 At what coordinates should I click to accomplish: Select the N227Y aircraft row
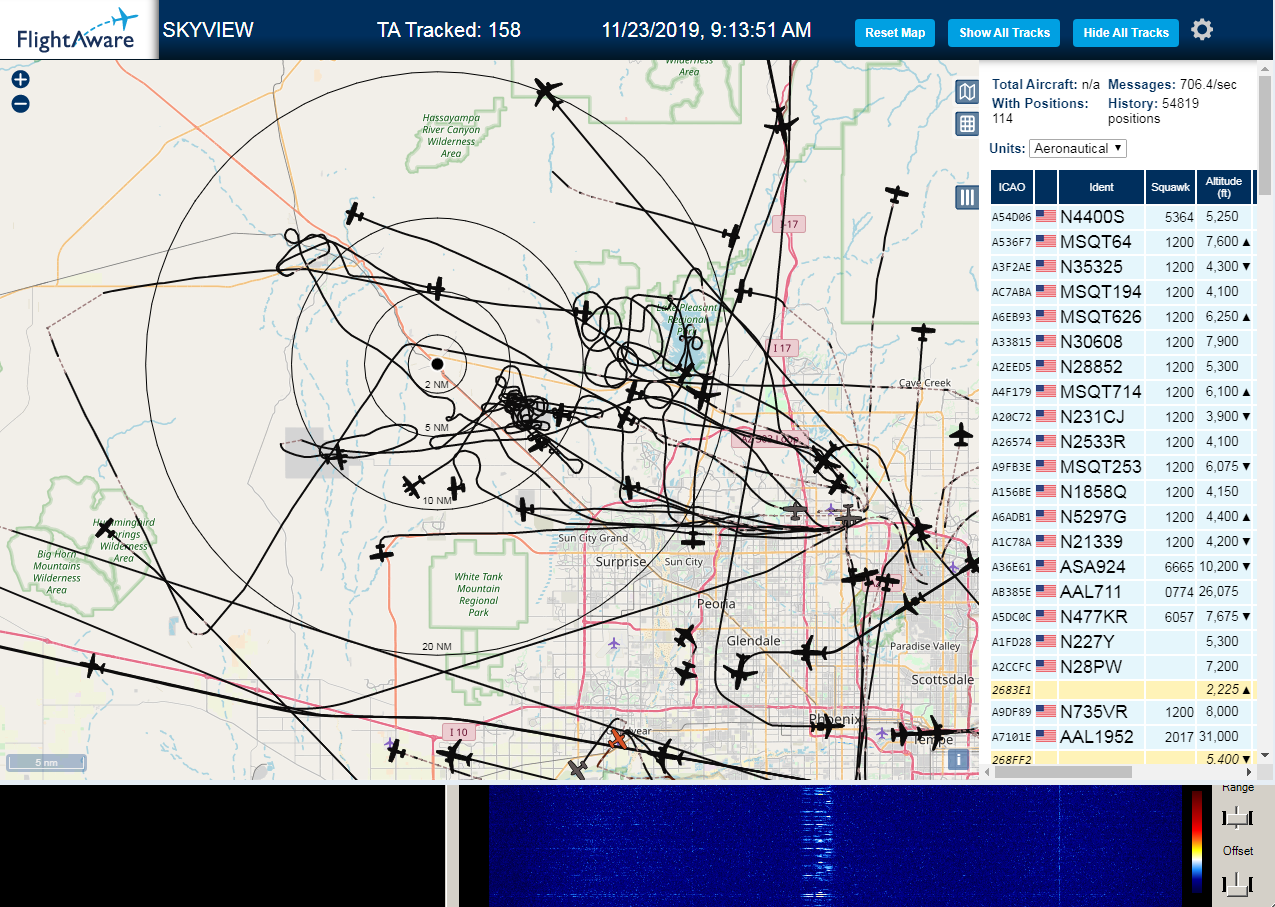1123,641
